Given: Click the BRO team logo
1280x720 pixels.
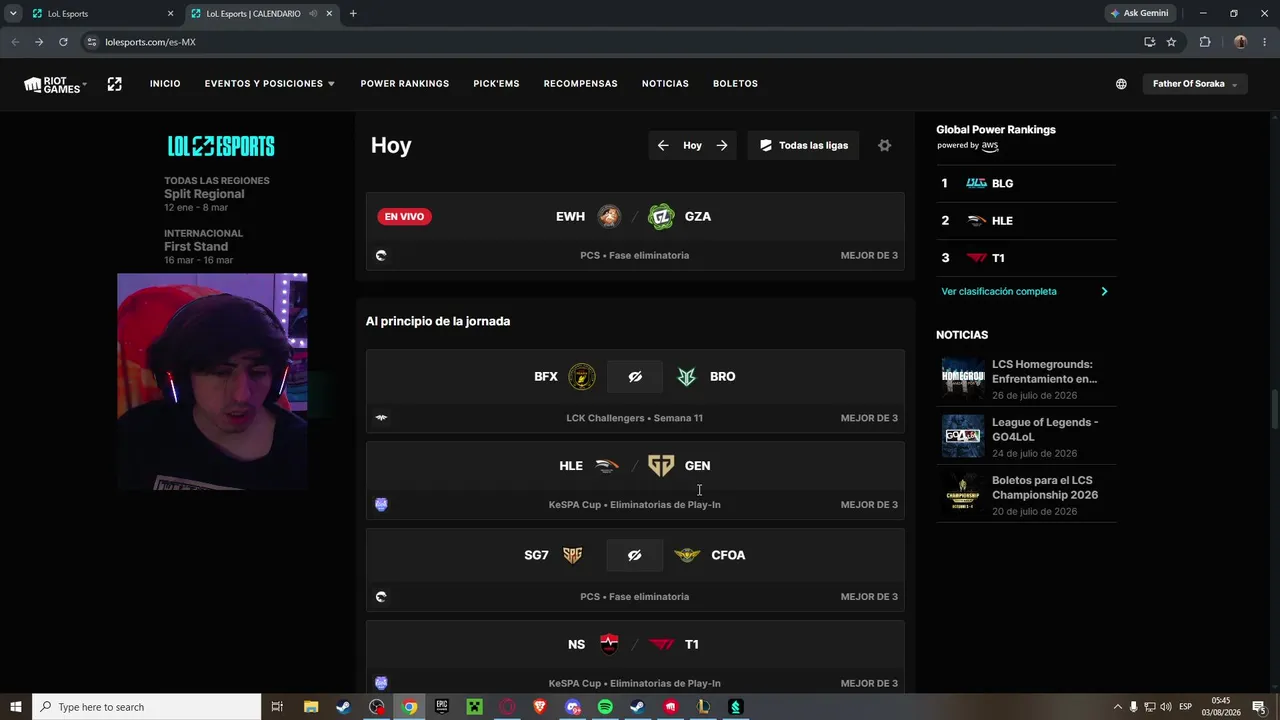Looking at the screenshot, I should [x=687, y=377].
